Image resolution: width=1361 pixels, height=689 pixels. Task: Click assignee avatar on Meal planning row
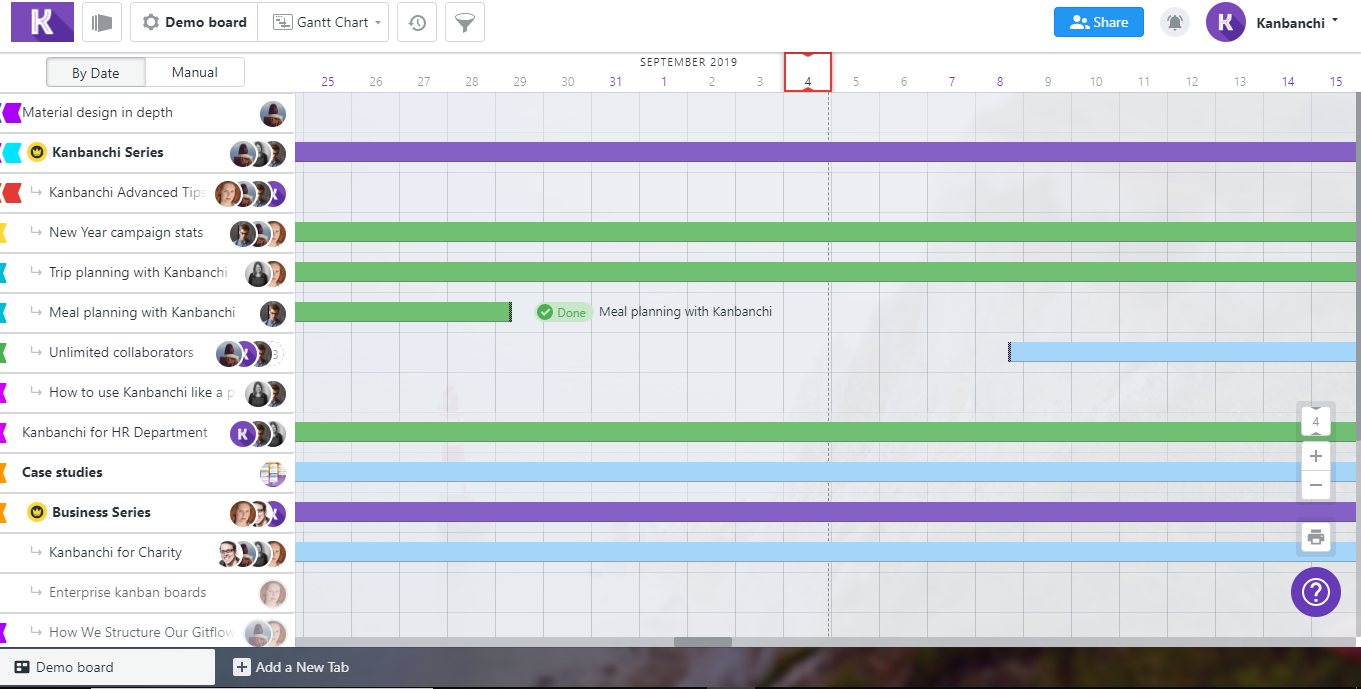(273, 314)
